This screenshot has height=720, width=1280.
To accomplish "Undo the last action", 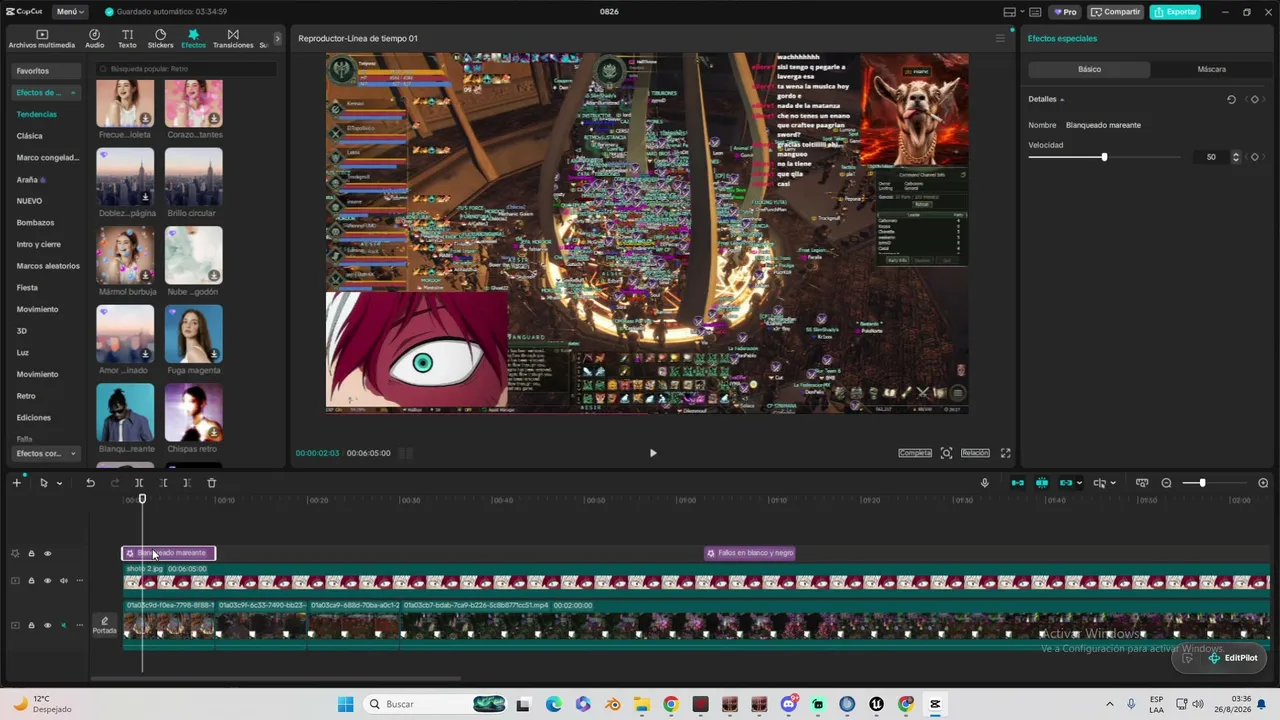I will tap(90, 483).
